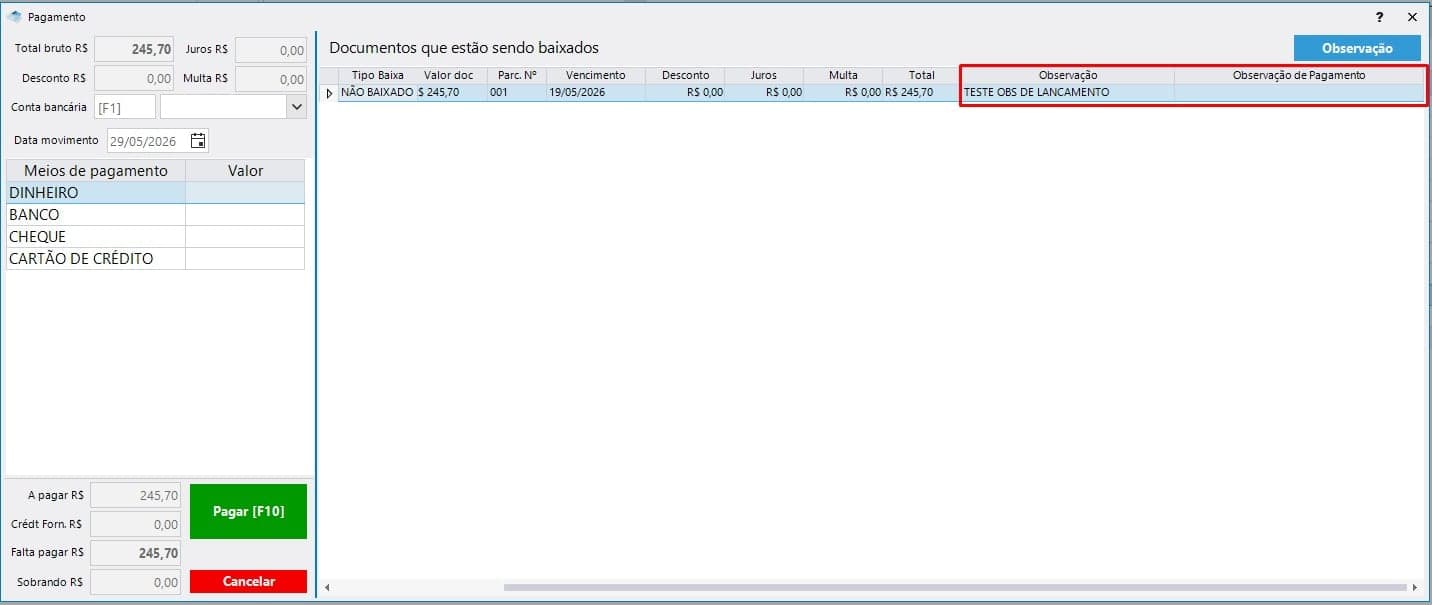The height and width of the screenshot is (605, 1432).
Task: Click the Data movimento date field
Action: 158,141
